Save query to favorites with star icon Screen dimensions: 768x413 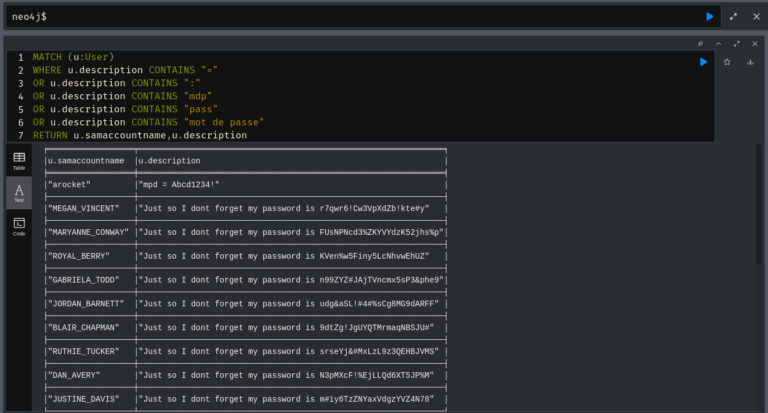tap(727, 62)
